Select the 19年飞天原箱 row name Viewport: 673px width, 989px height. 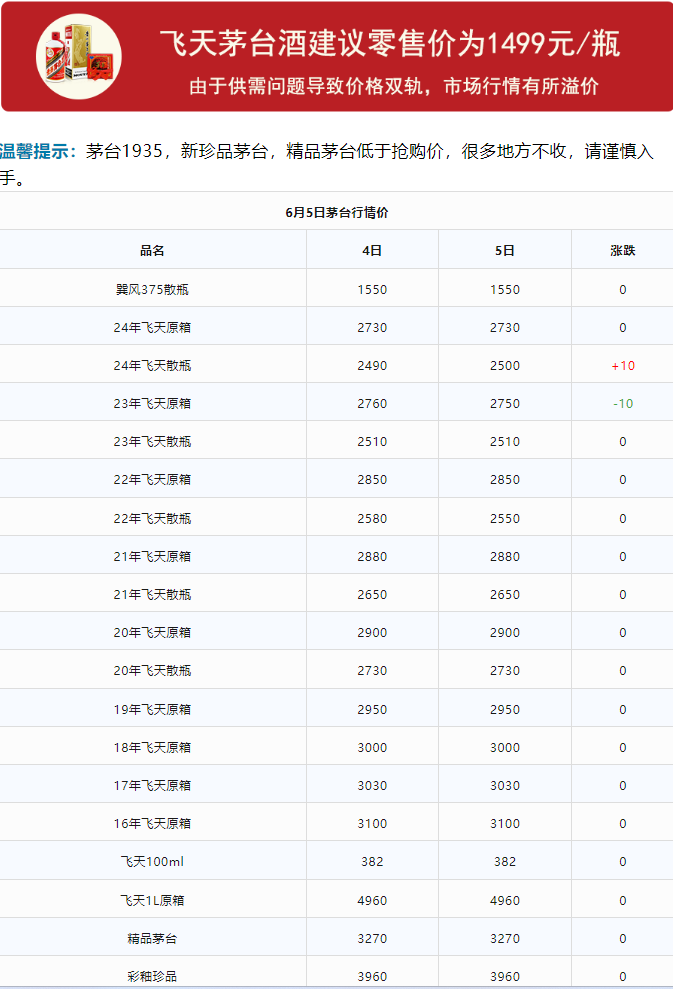click(x=152, y=710)
